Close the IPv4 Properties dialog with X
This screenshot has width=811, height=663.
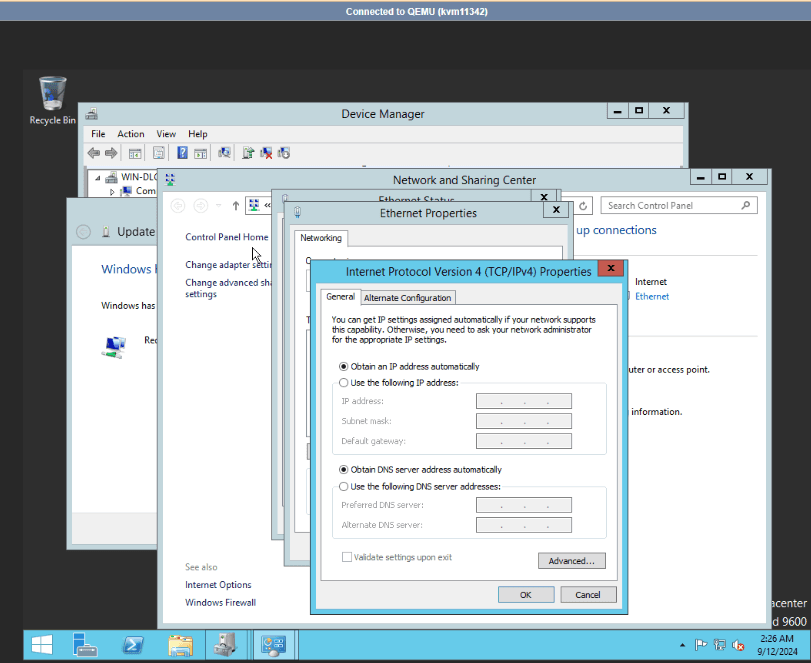(611, 268)
